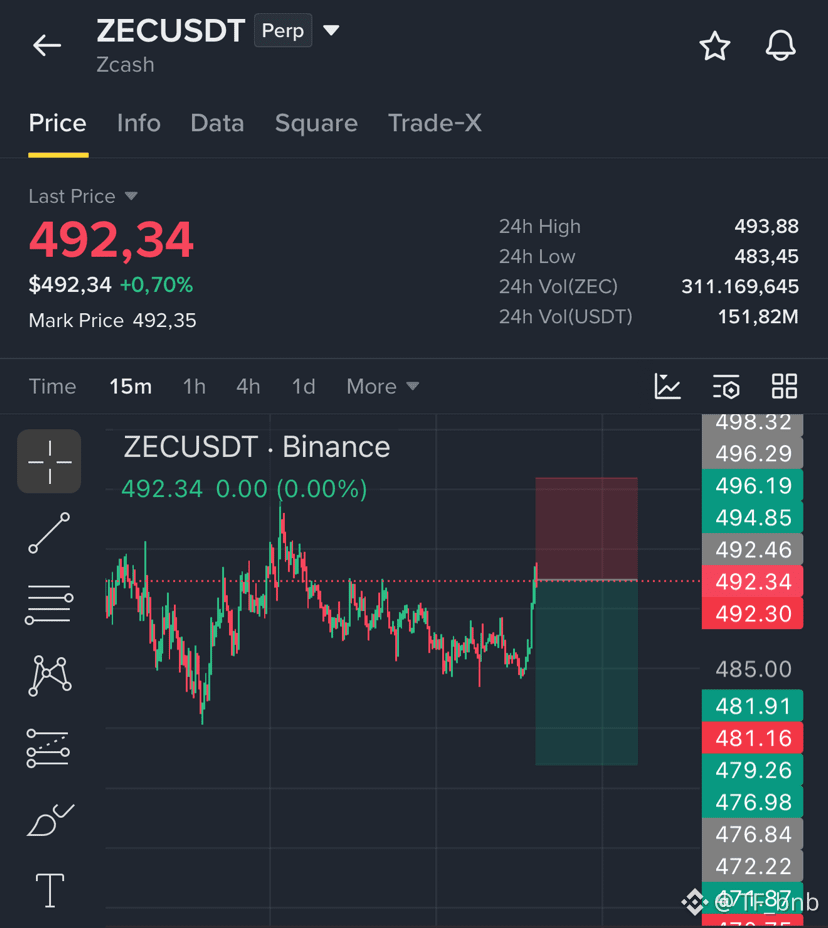The width and height of the screenshot is (828, 928).
Task: Tap the 496.19 green price label
Action: tap(752, 485)
